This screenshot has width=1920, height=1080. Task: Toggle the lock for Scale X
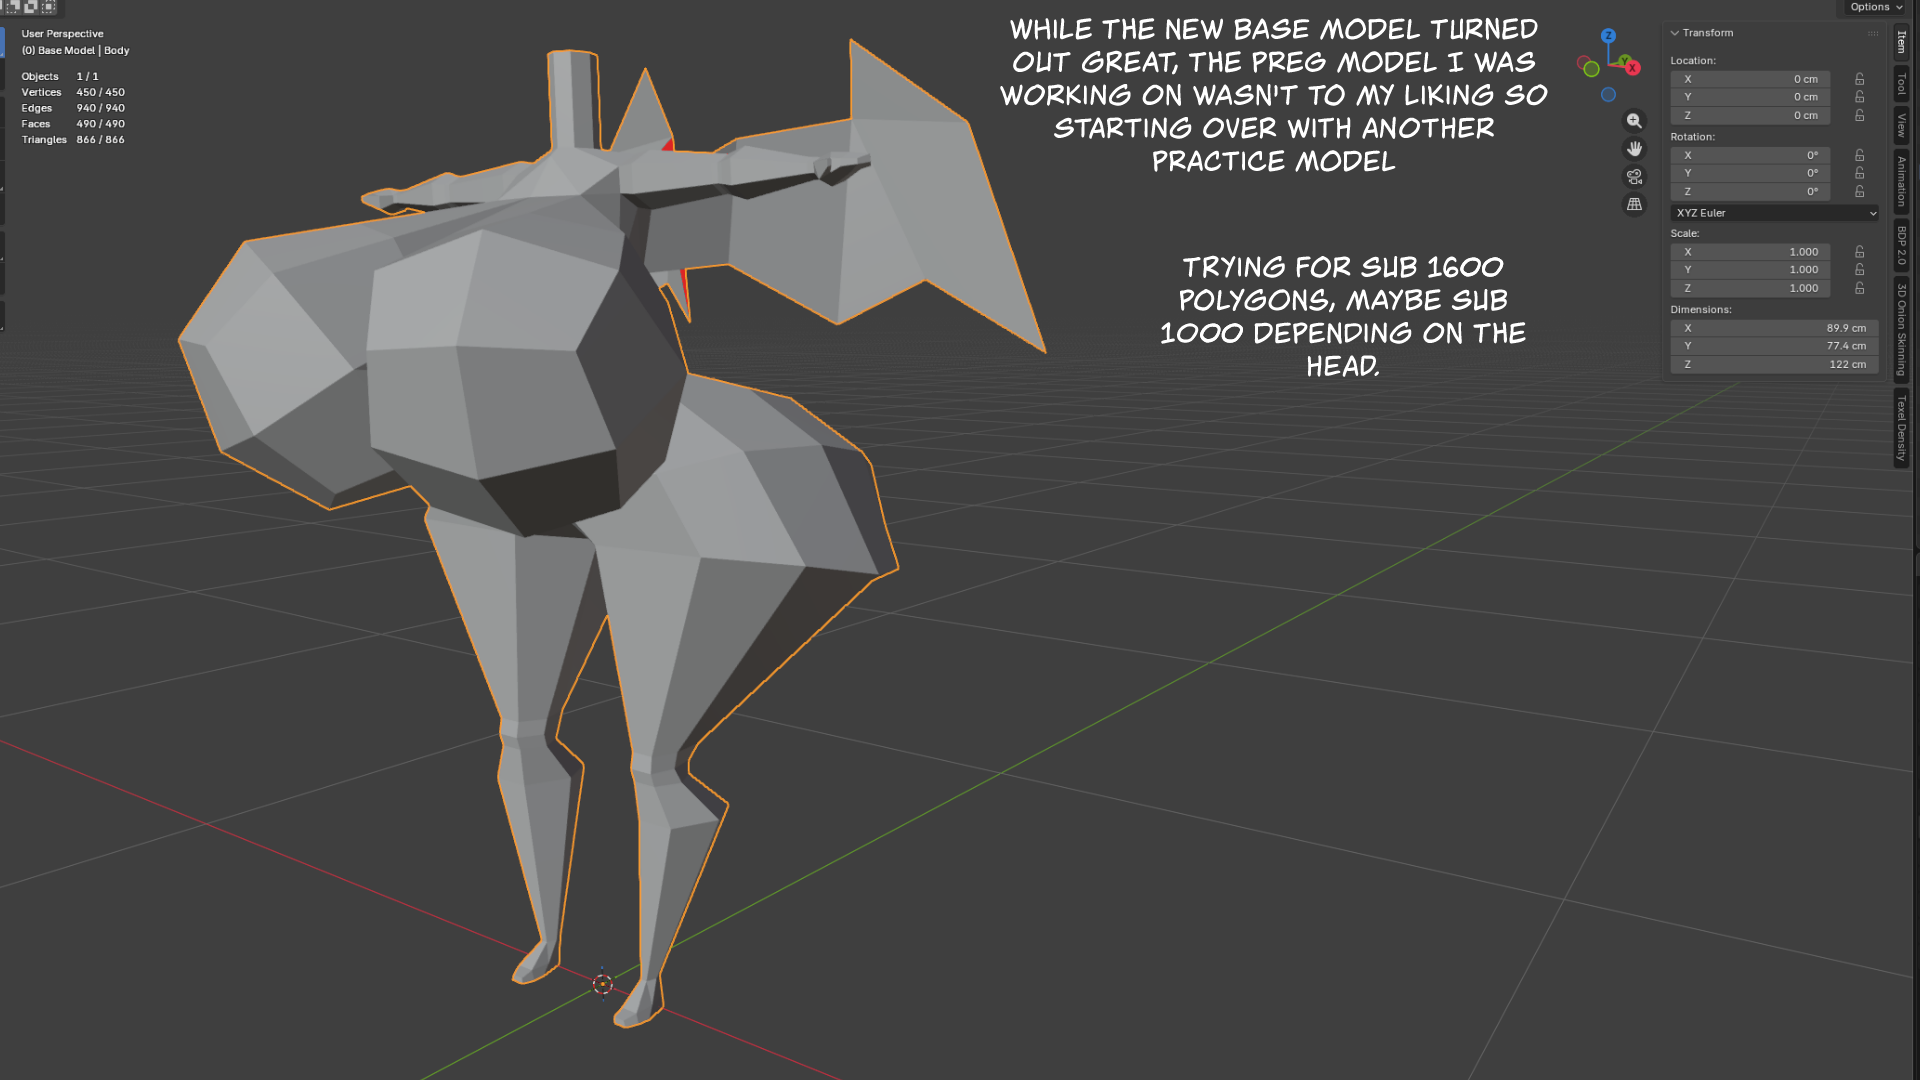tap(1859, 252)
